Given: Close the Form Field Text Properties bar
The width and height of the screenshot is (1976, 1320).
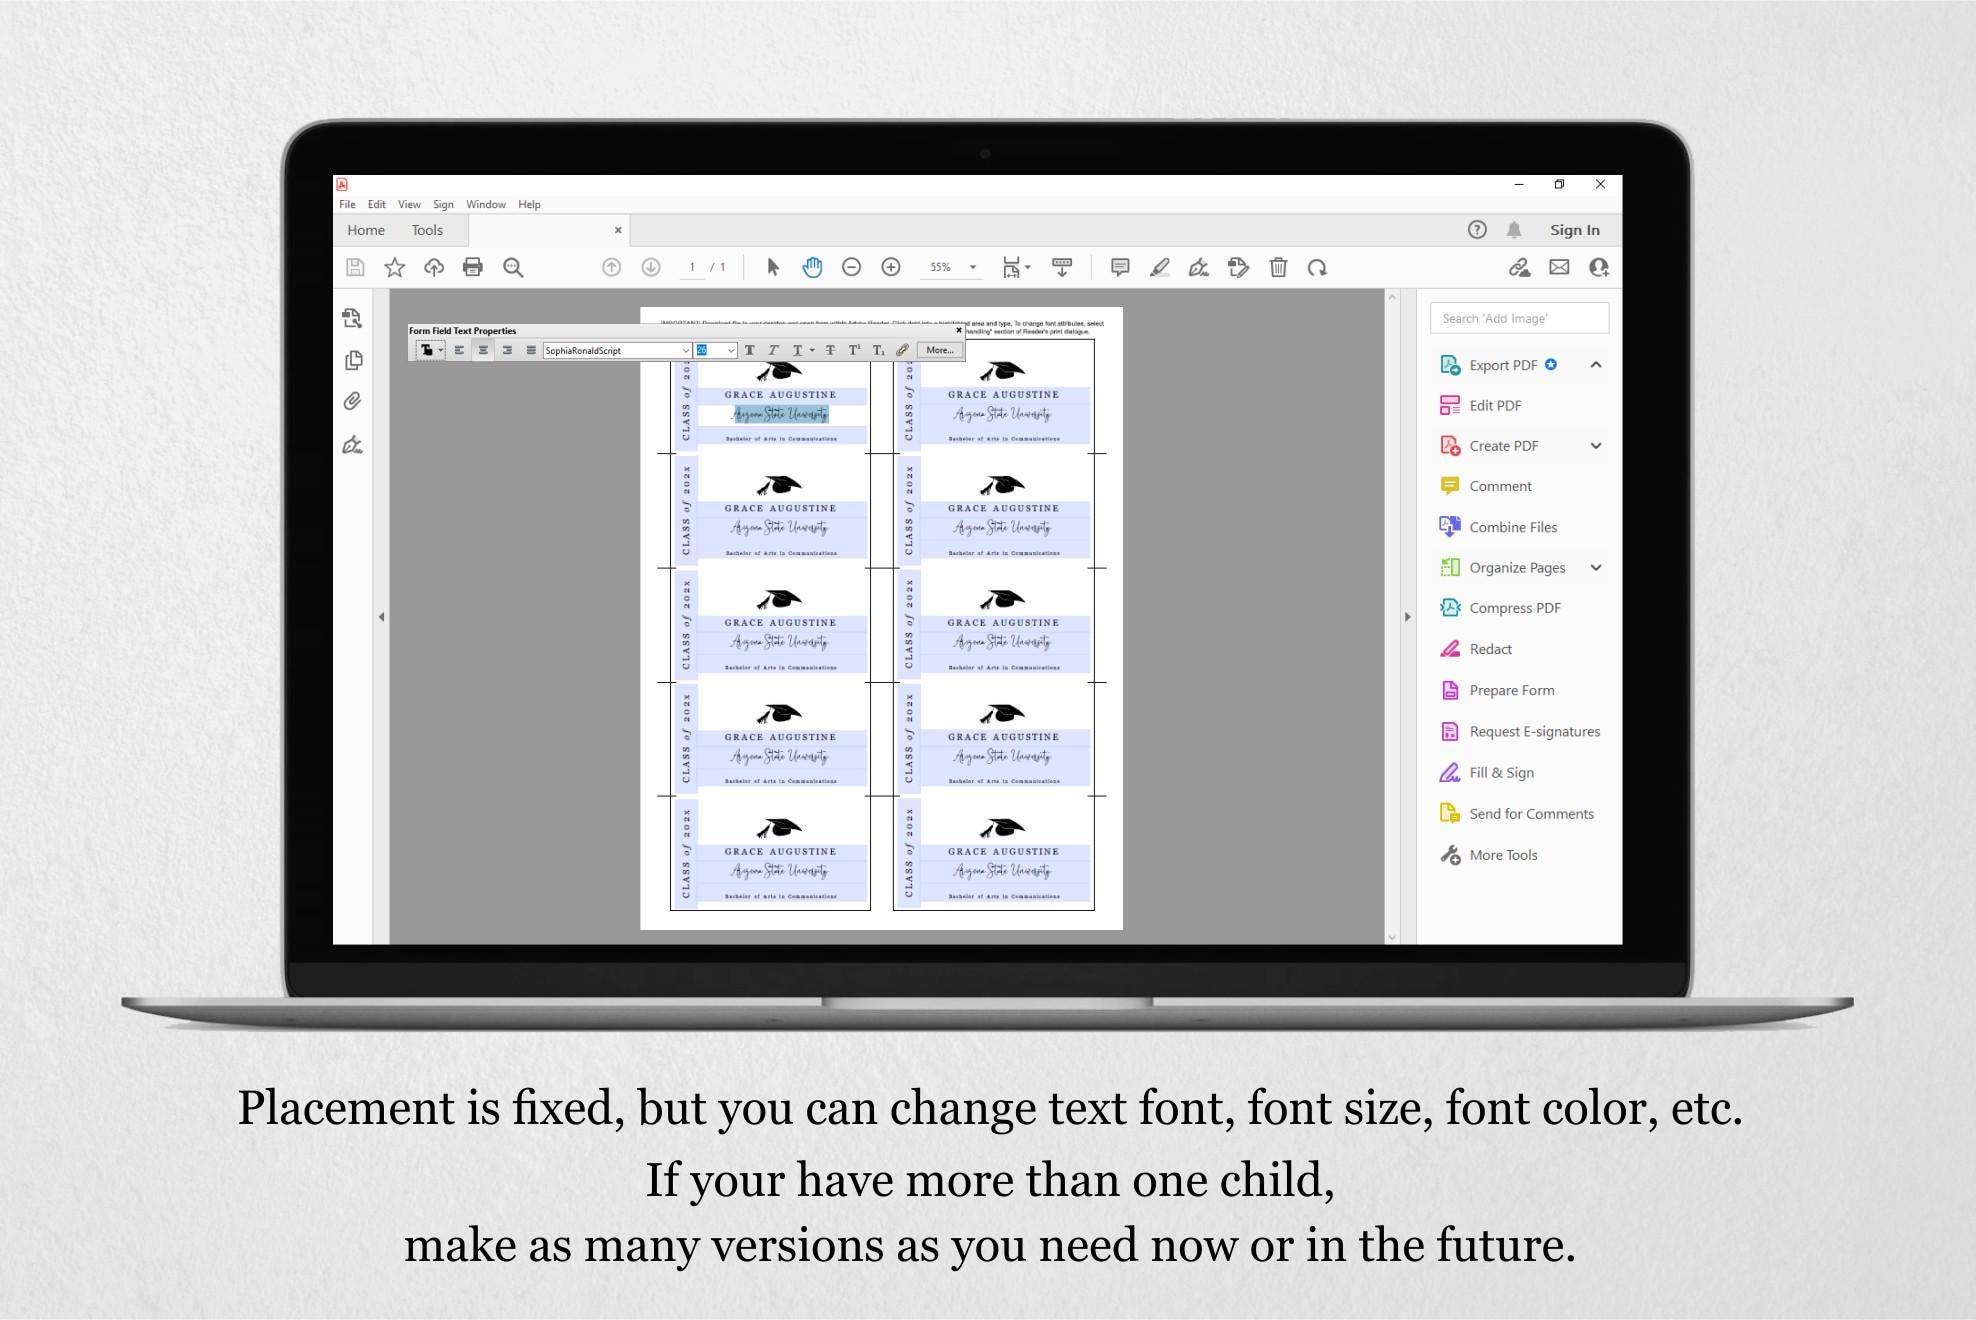Looking at the screenshot, I should coord(959,330).
